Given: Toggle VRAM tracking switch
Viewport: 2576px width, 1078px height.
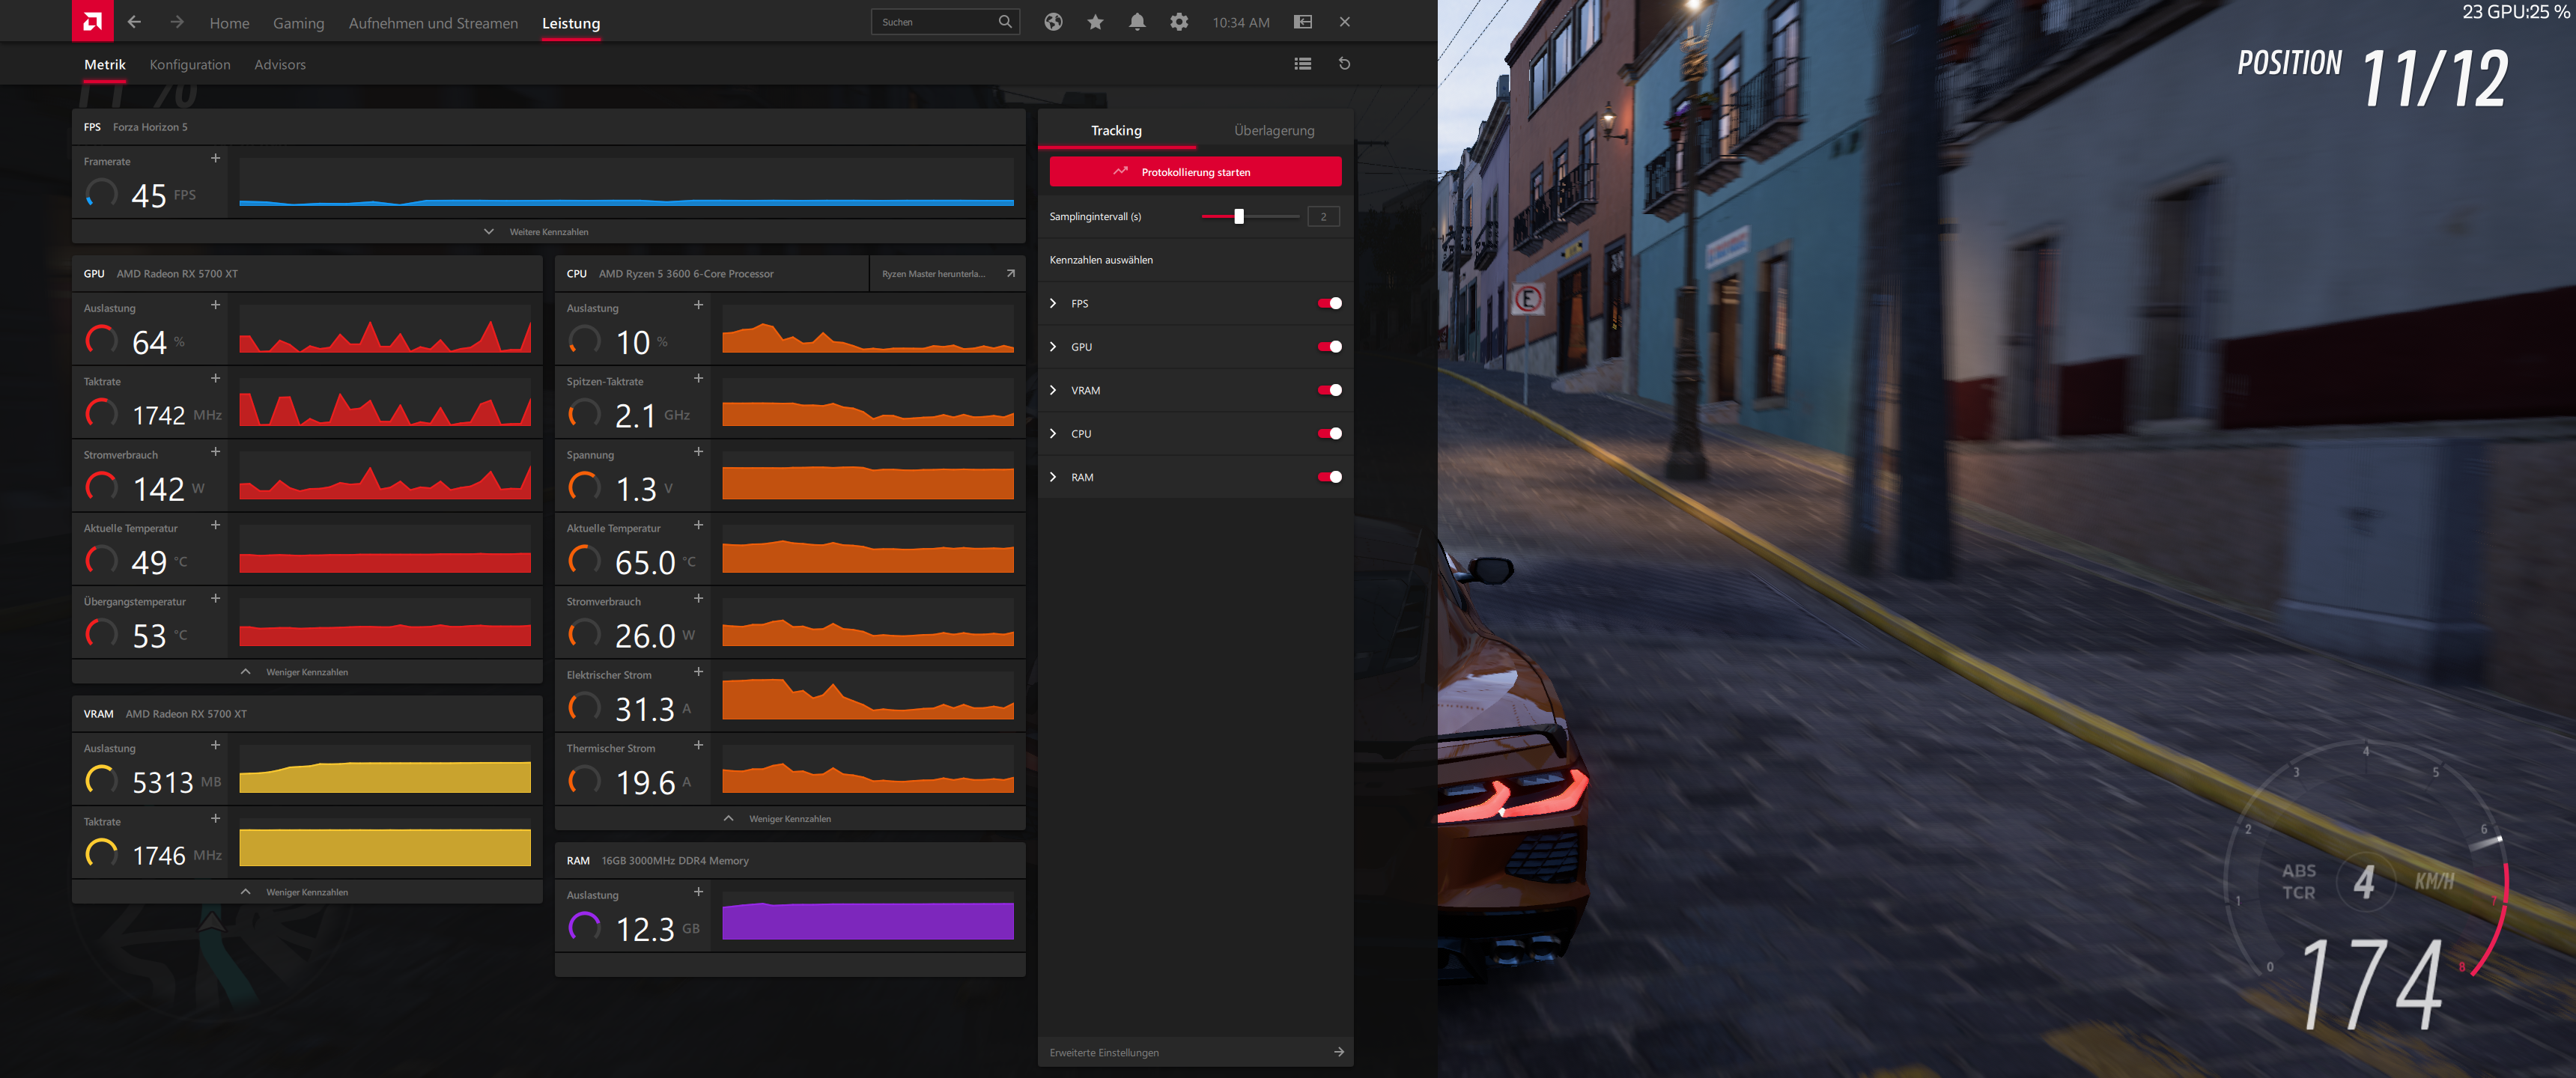Looking at the screenshot, I should [x=1329, y=390].
